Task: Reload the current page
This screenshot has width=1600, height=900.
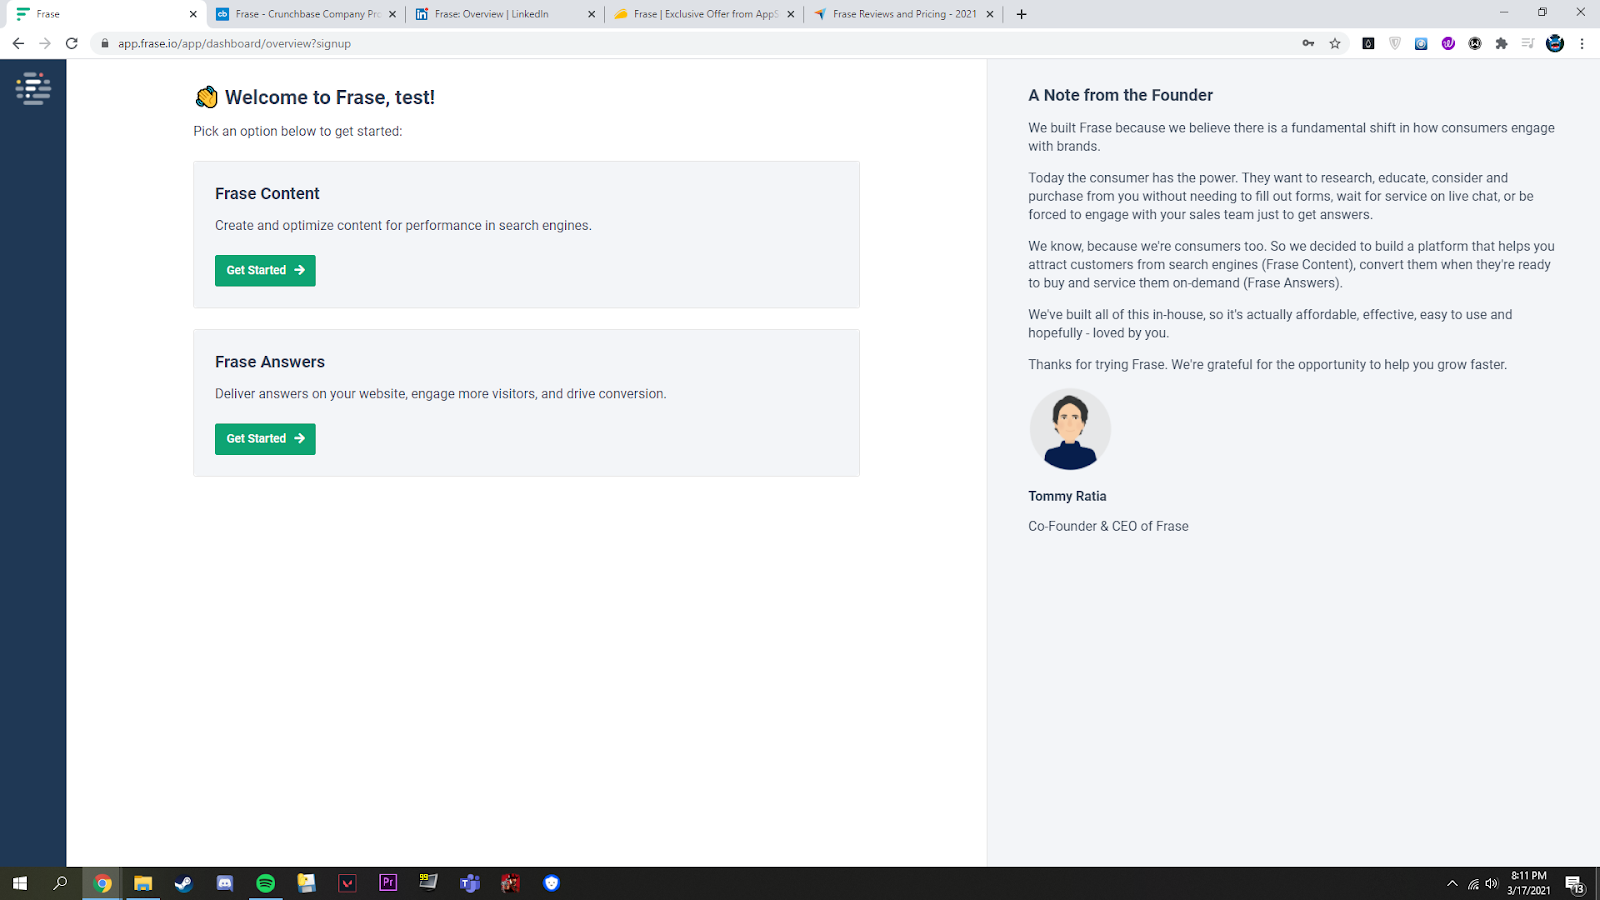Action: coord(72,43)
